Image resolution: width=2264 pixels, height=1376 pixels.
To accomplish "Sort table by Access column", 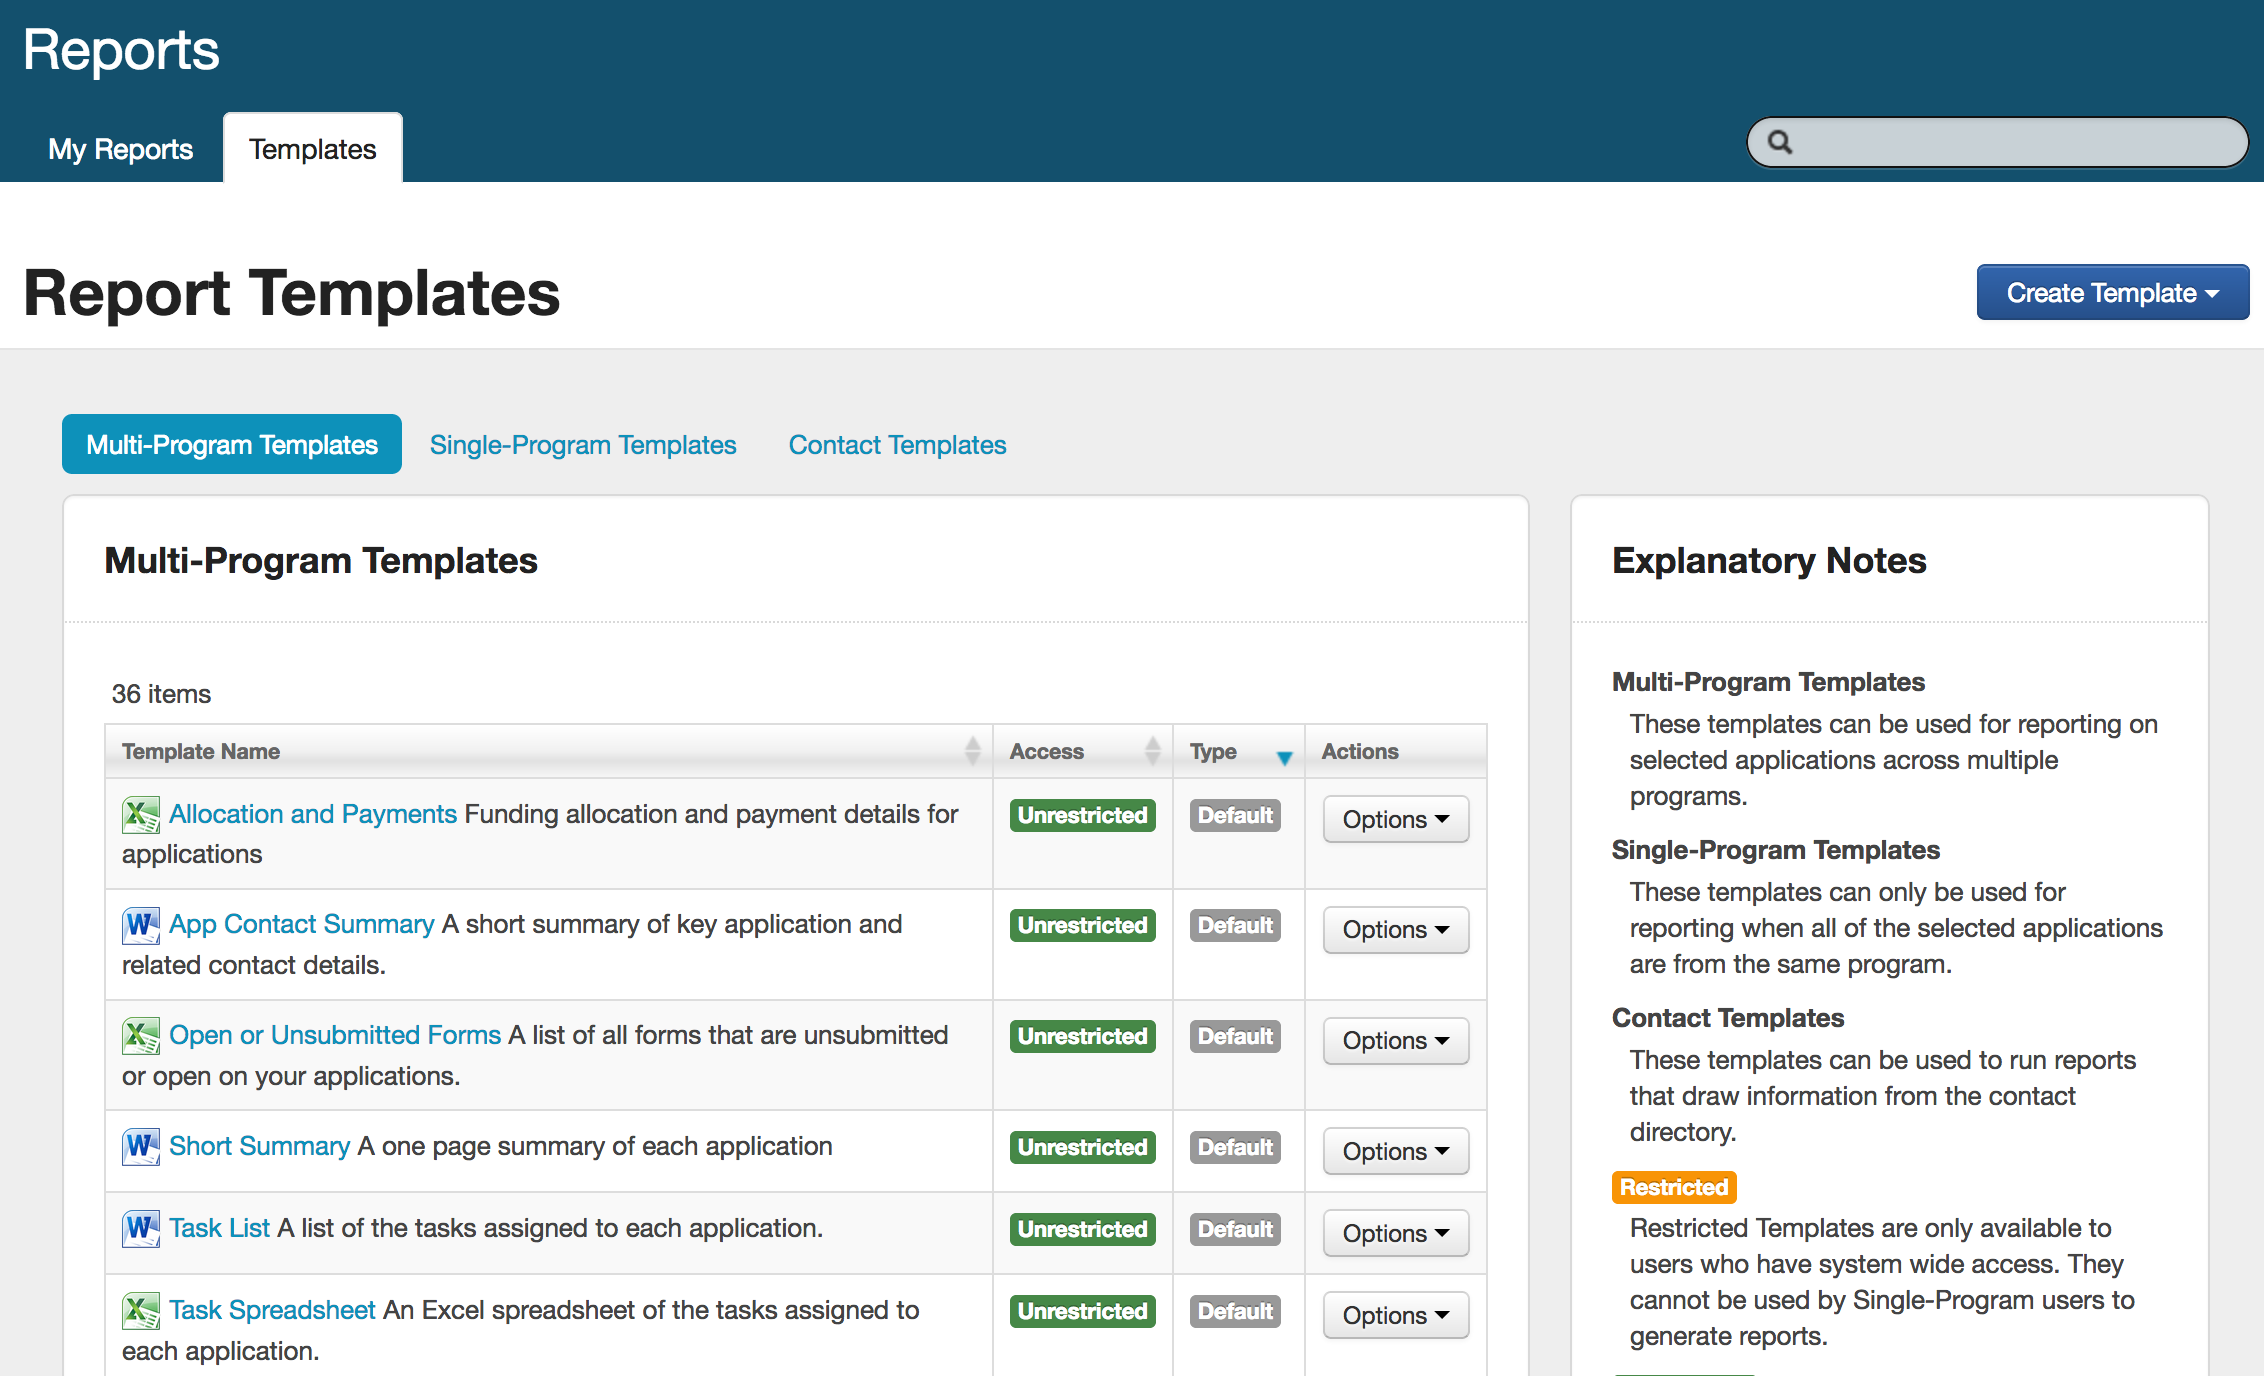I will coord(1152,751).
